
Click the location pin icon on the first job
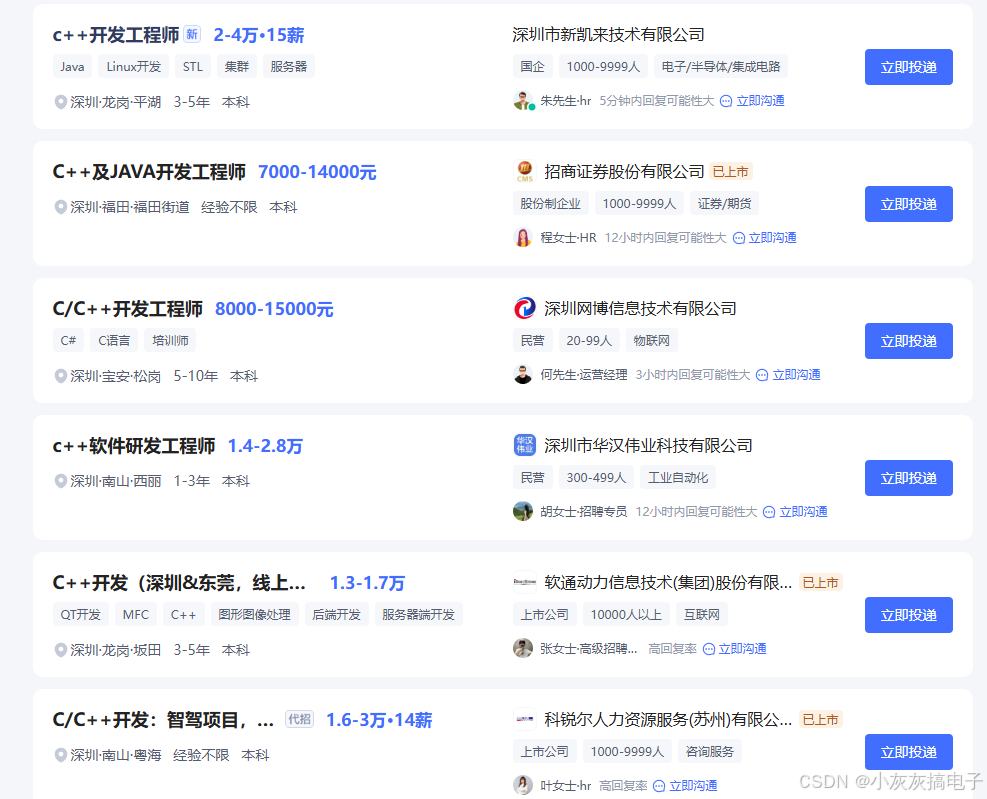point(60,101)
